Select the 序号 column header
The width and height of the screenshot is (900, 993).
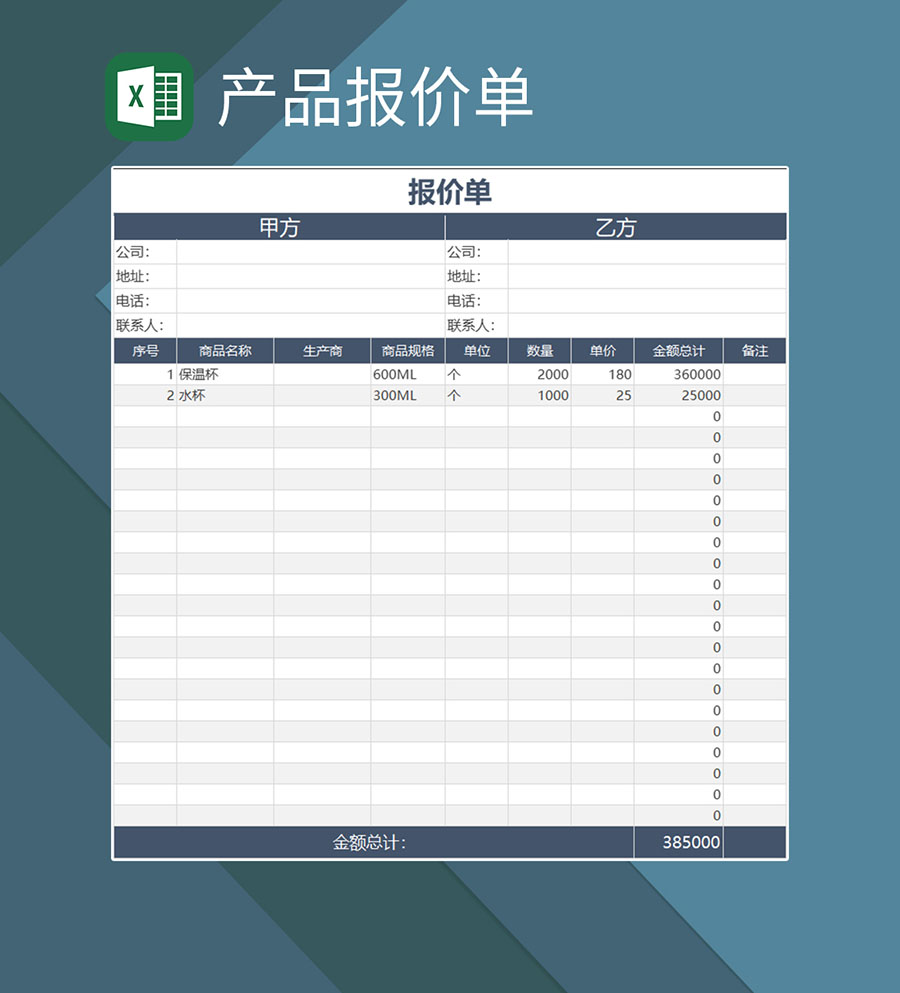coord(145,351)
